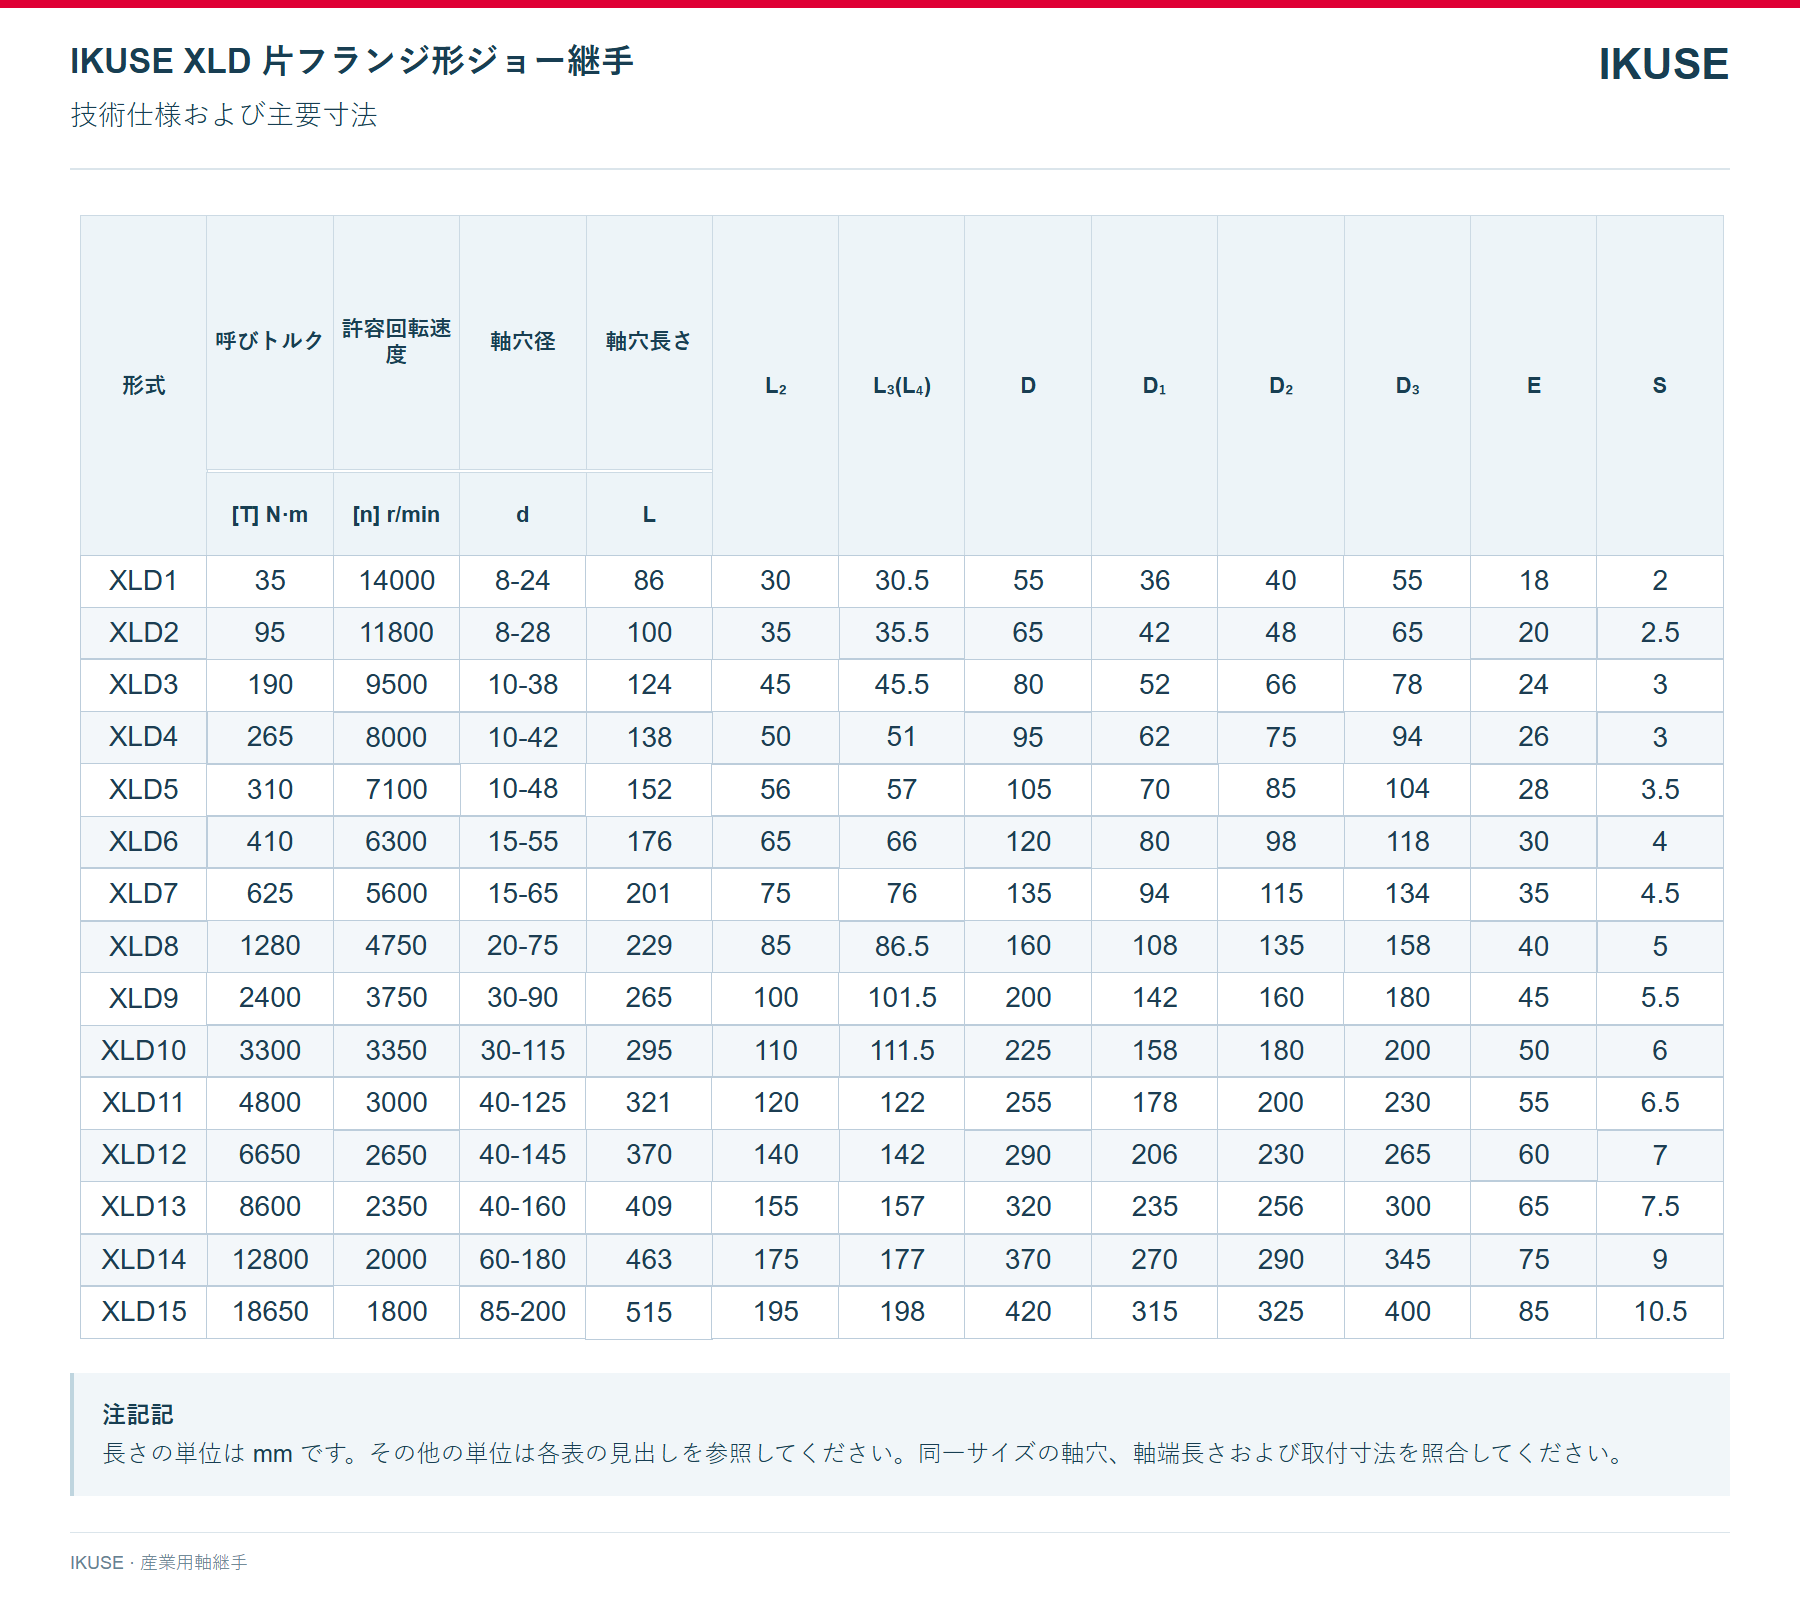Select the XLD8 row label
Viewport: 1800px width, 1609px height.
[143, 946]
